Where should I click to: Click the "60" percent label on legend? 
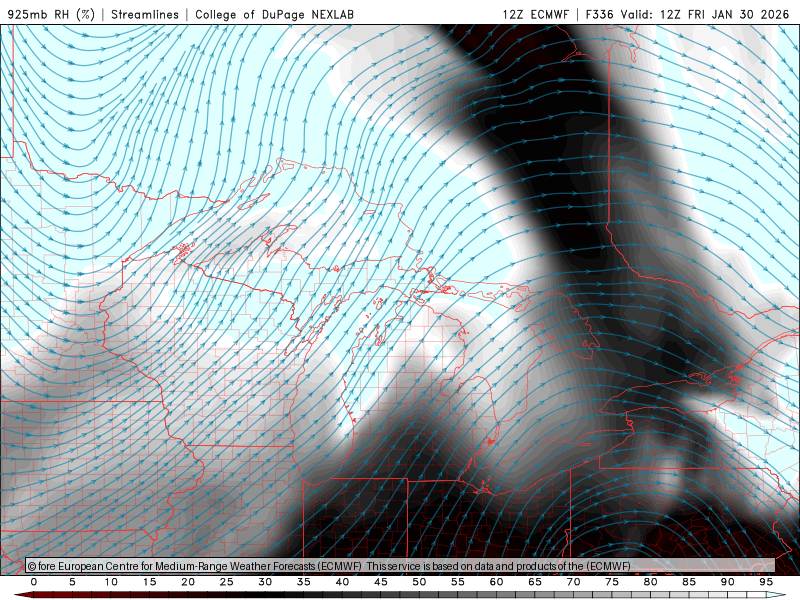[x=496, y=582]
